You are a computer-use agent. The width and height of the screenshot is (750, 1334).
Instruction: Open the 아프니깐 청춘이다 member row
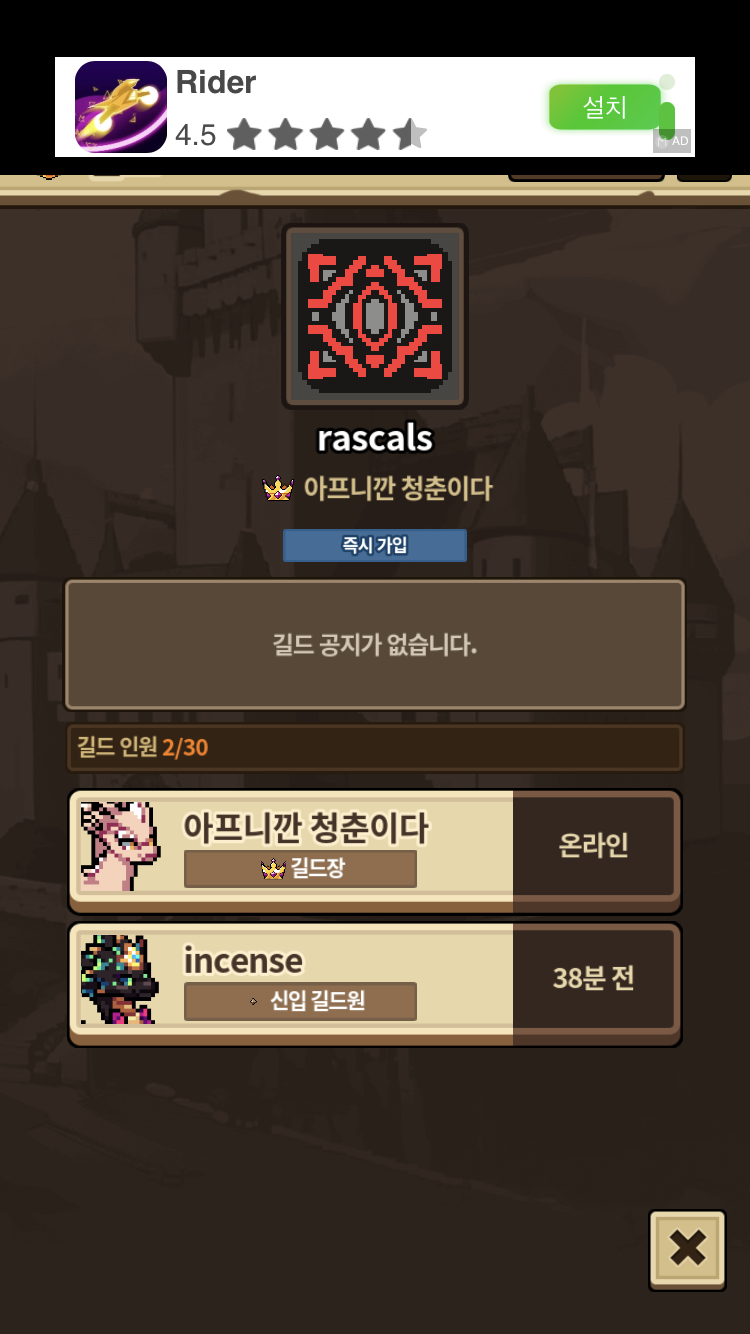(x=375, y=851)
